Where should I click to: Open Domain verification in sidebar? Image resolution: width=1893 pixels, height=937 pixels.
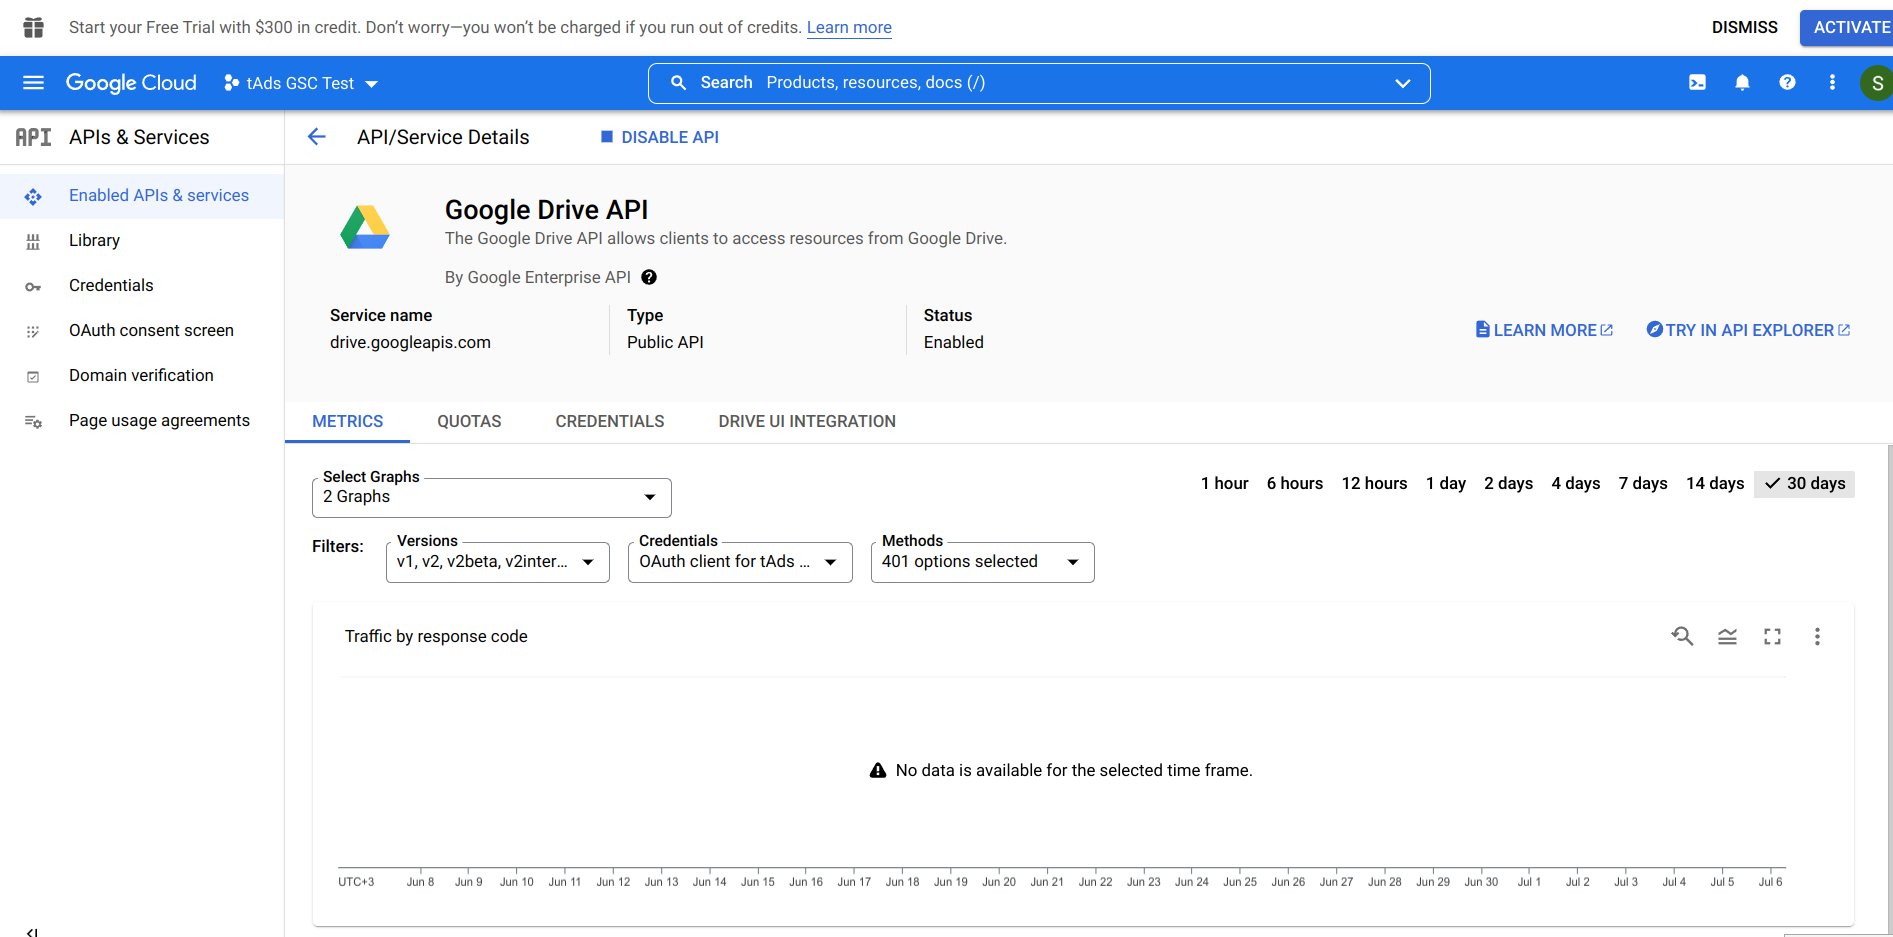[x=142, y=376]
